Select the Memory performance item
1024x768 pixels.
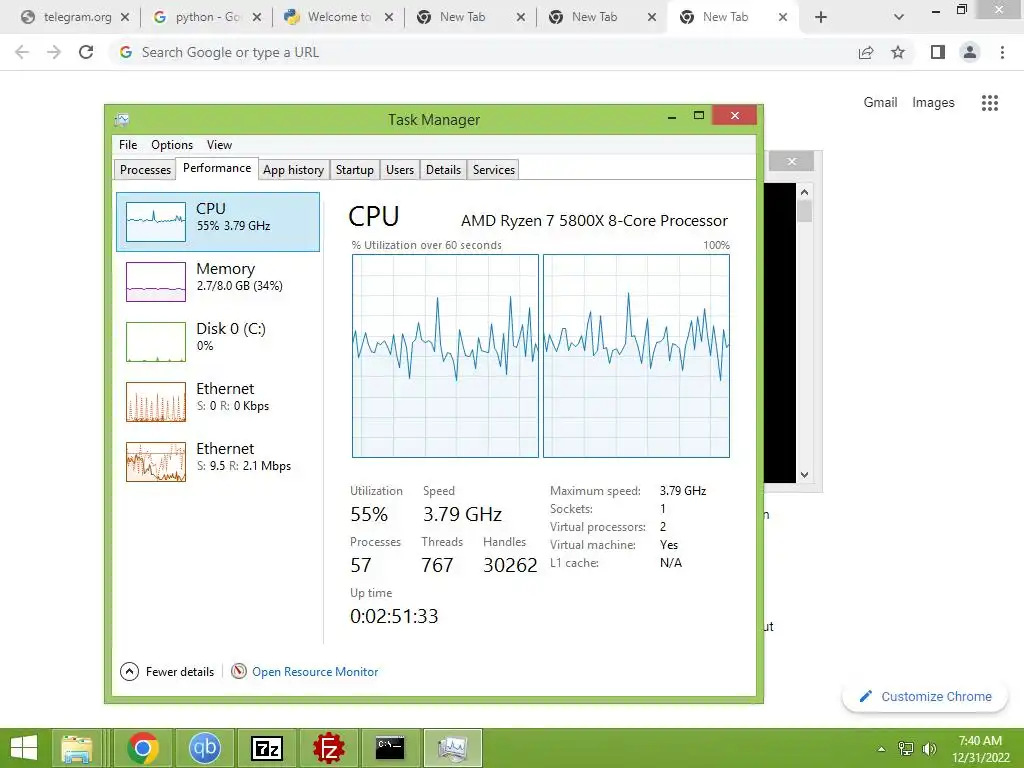pyautogui.click(x=217, y=281)
